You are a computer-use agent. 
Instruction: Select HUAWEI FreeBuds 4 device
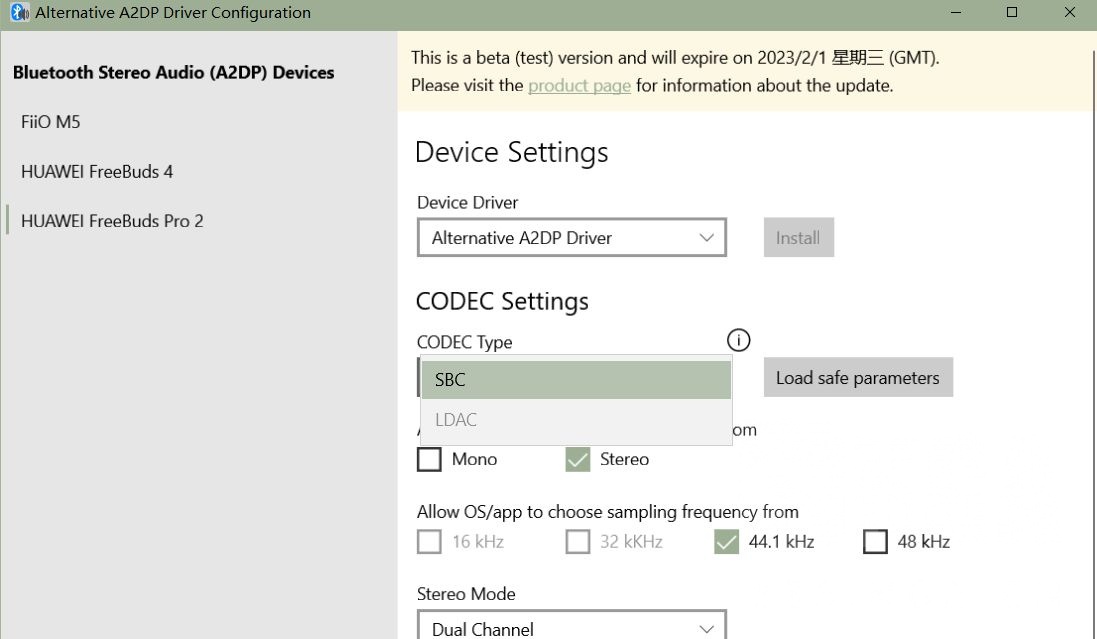click(97, 171)
